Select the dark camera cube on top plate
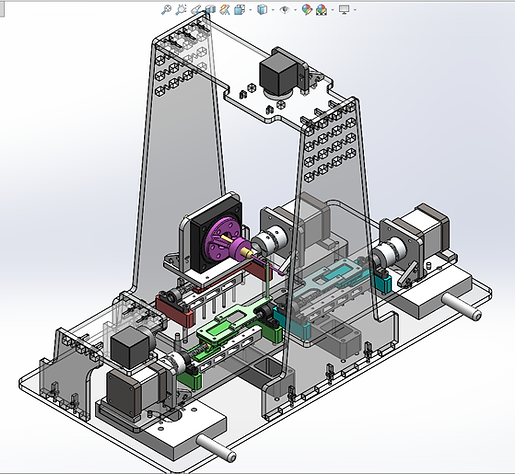The image size is (515, 474). tap(278, 73)
